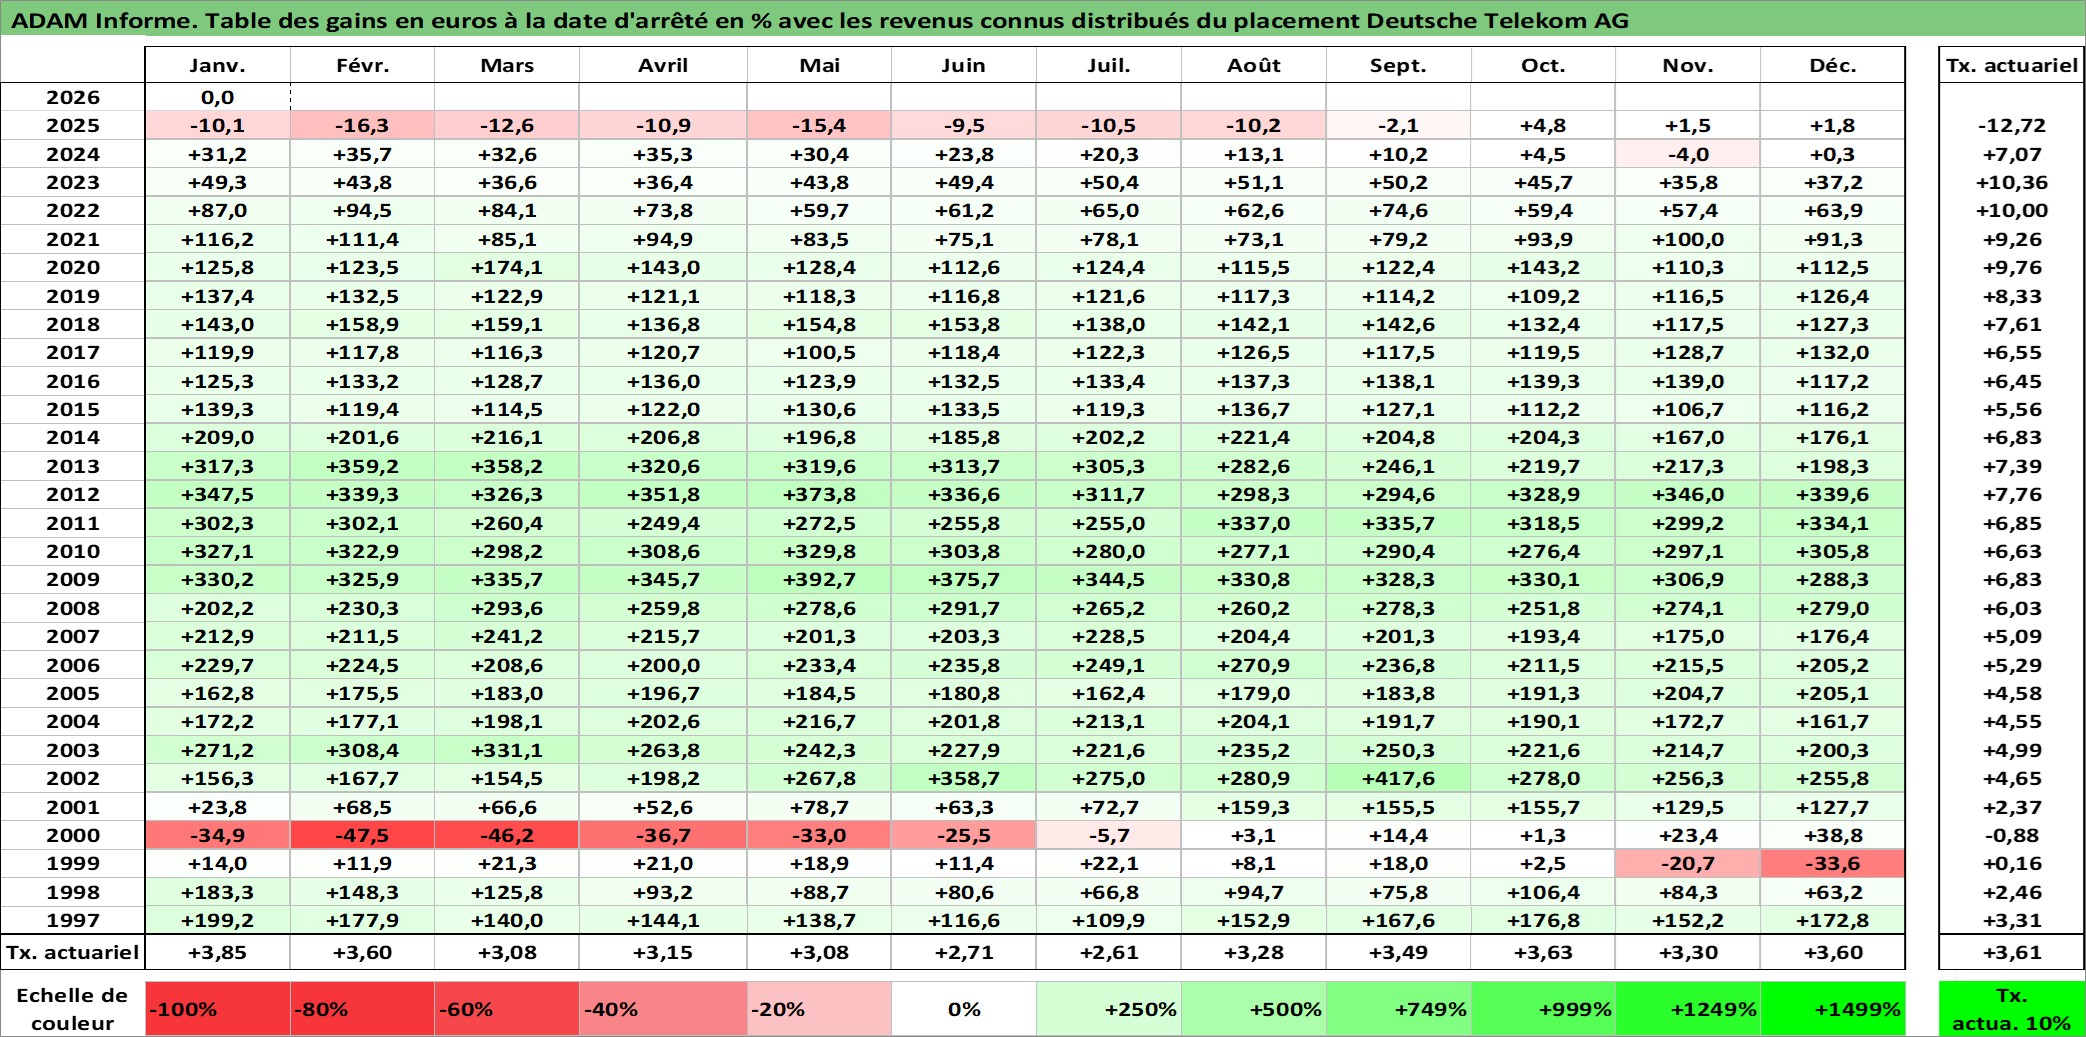Click the -12,72 actuarial rate for 2025

pyautogui.click(x=2011, y=125)
